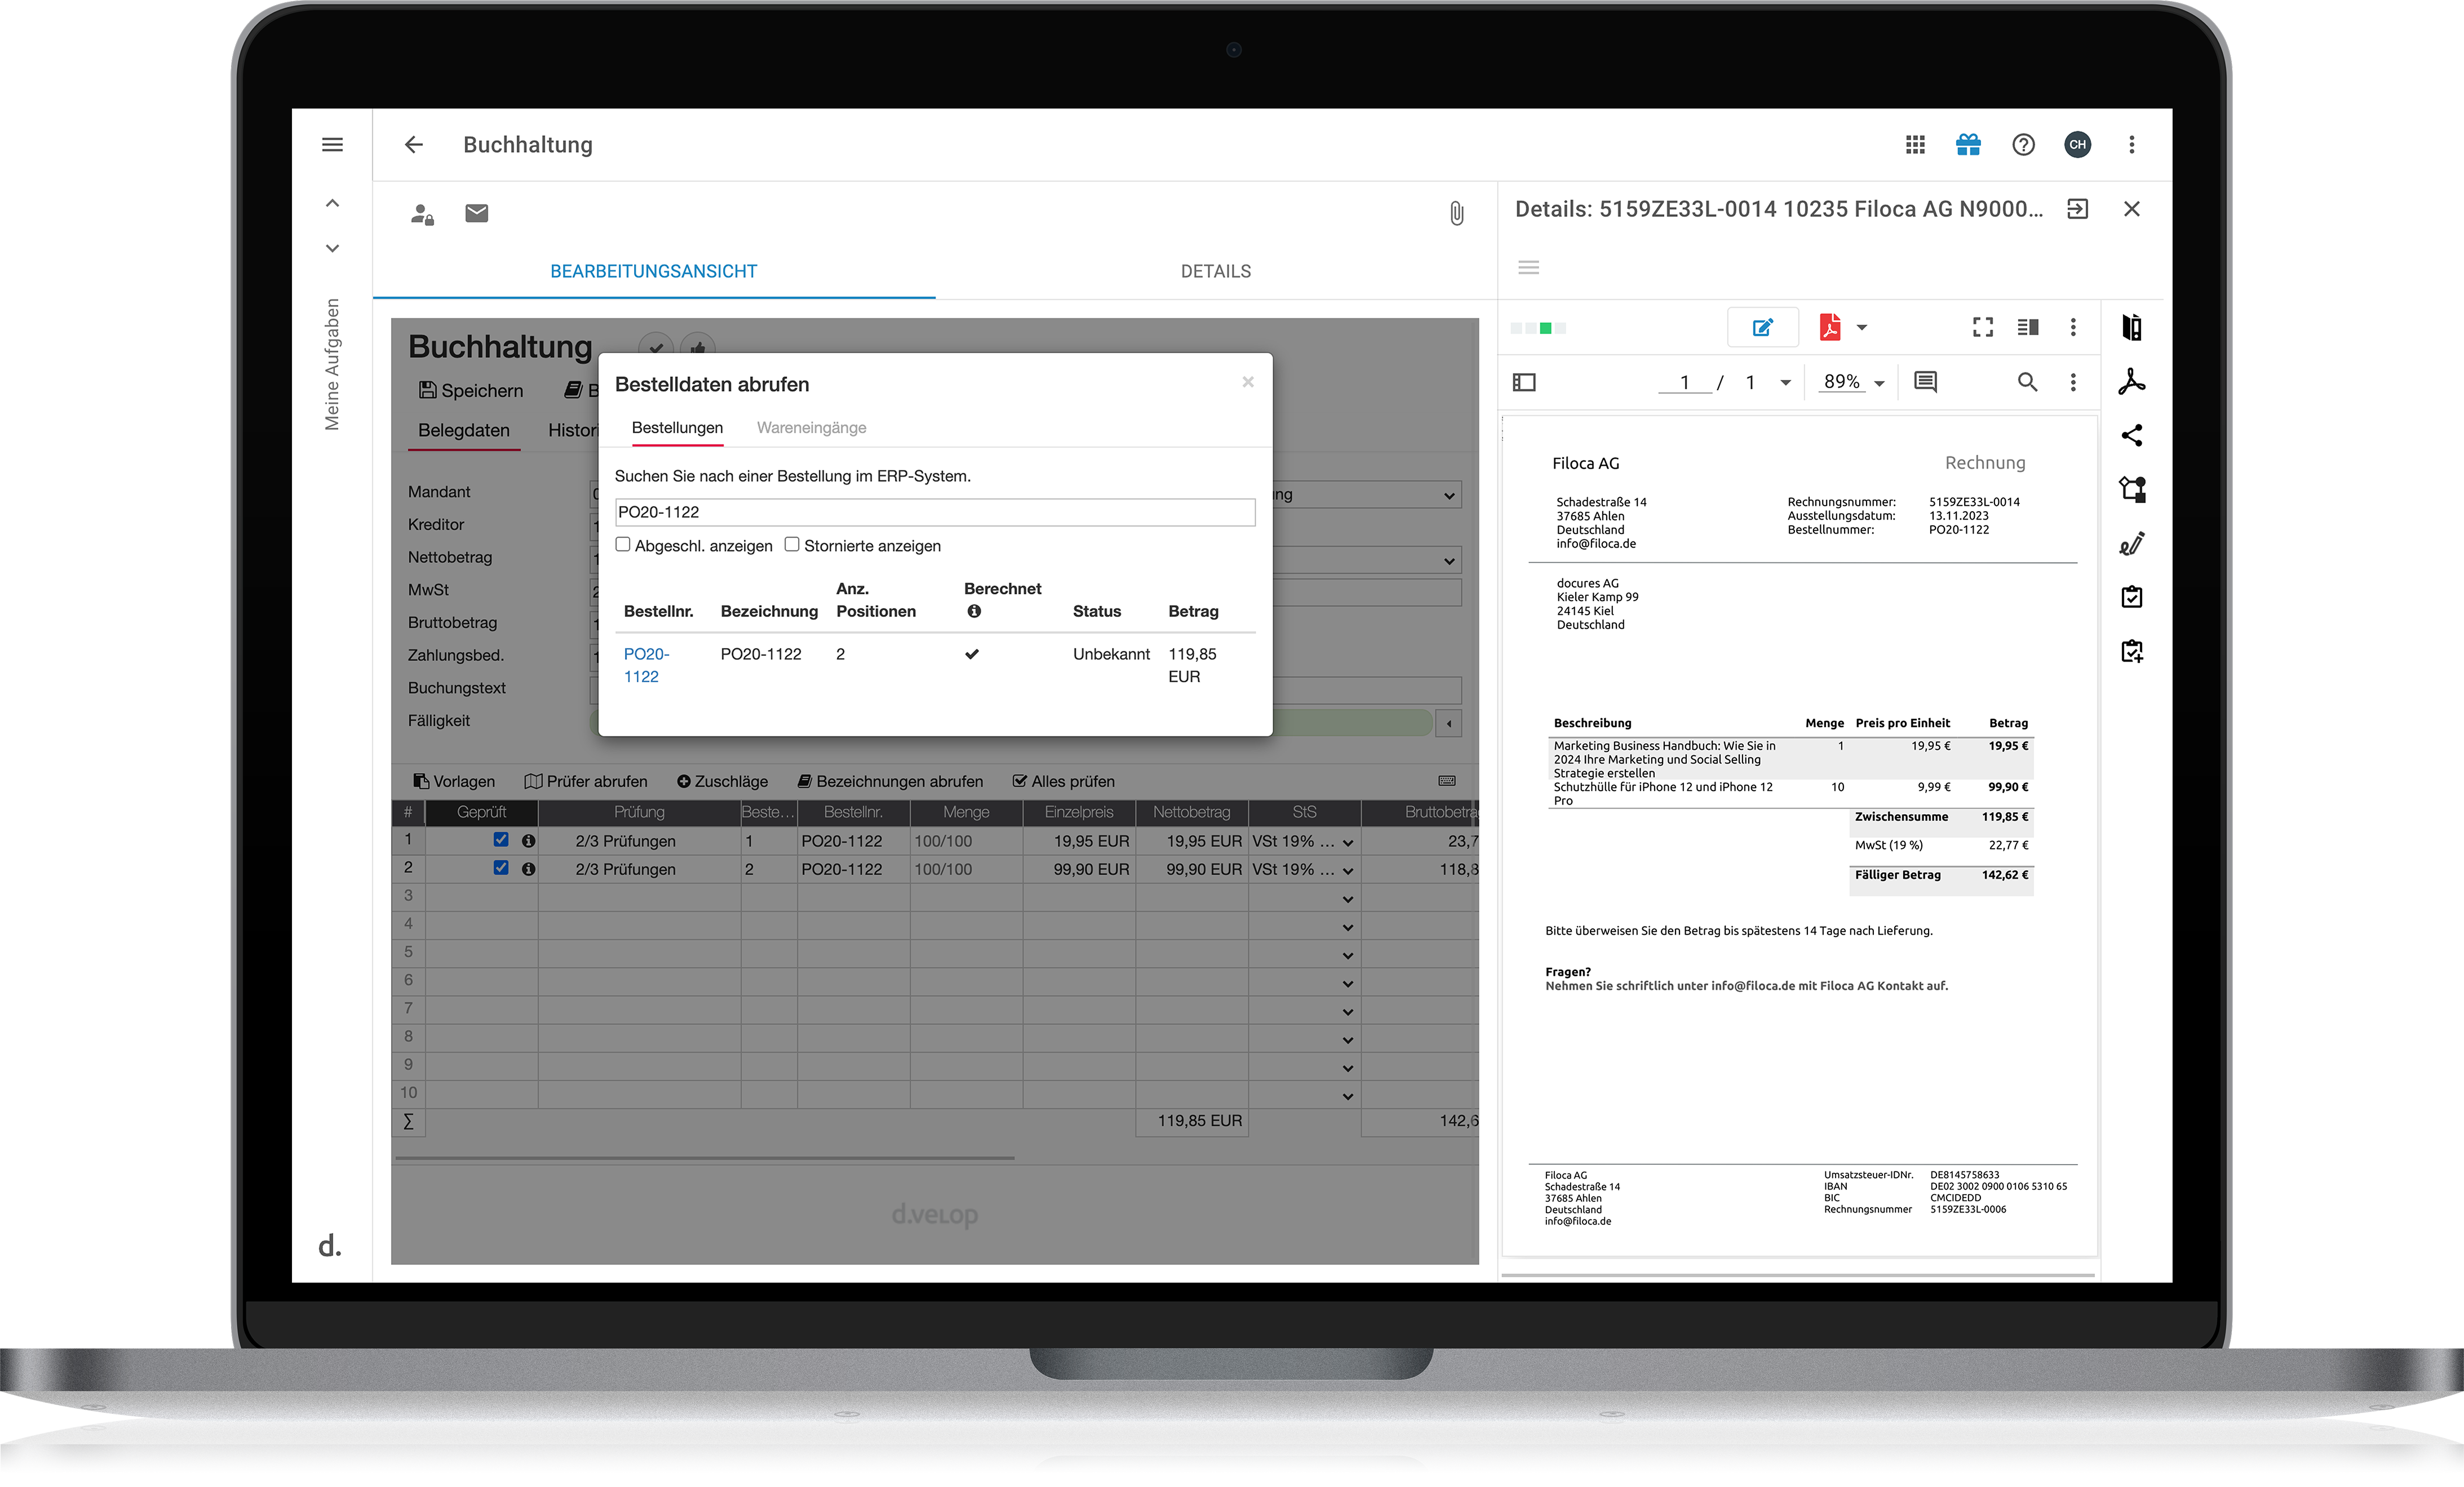
Task: Click the share icon in right sidebar
Action: pos(2131,435)
